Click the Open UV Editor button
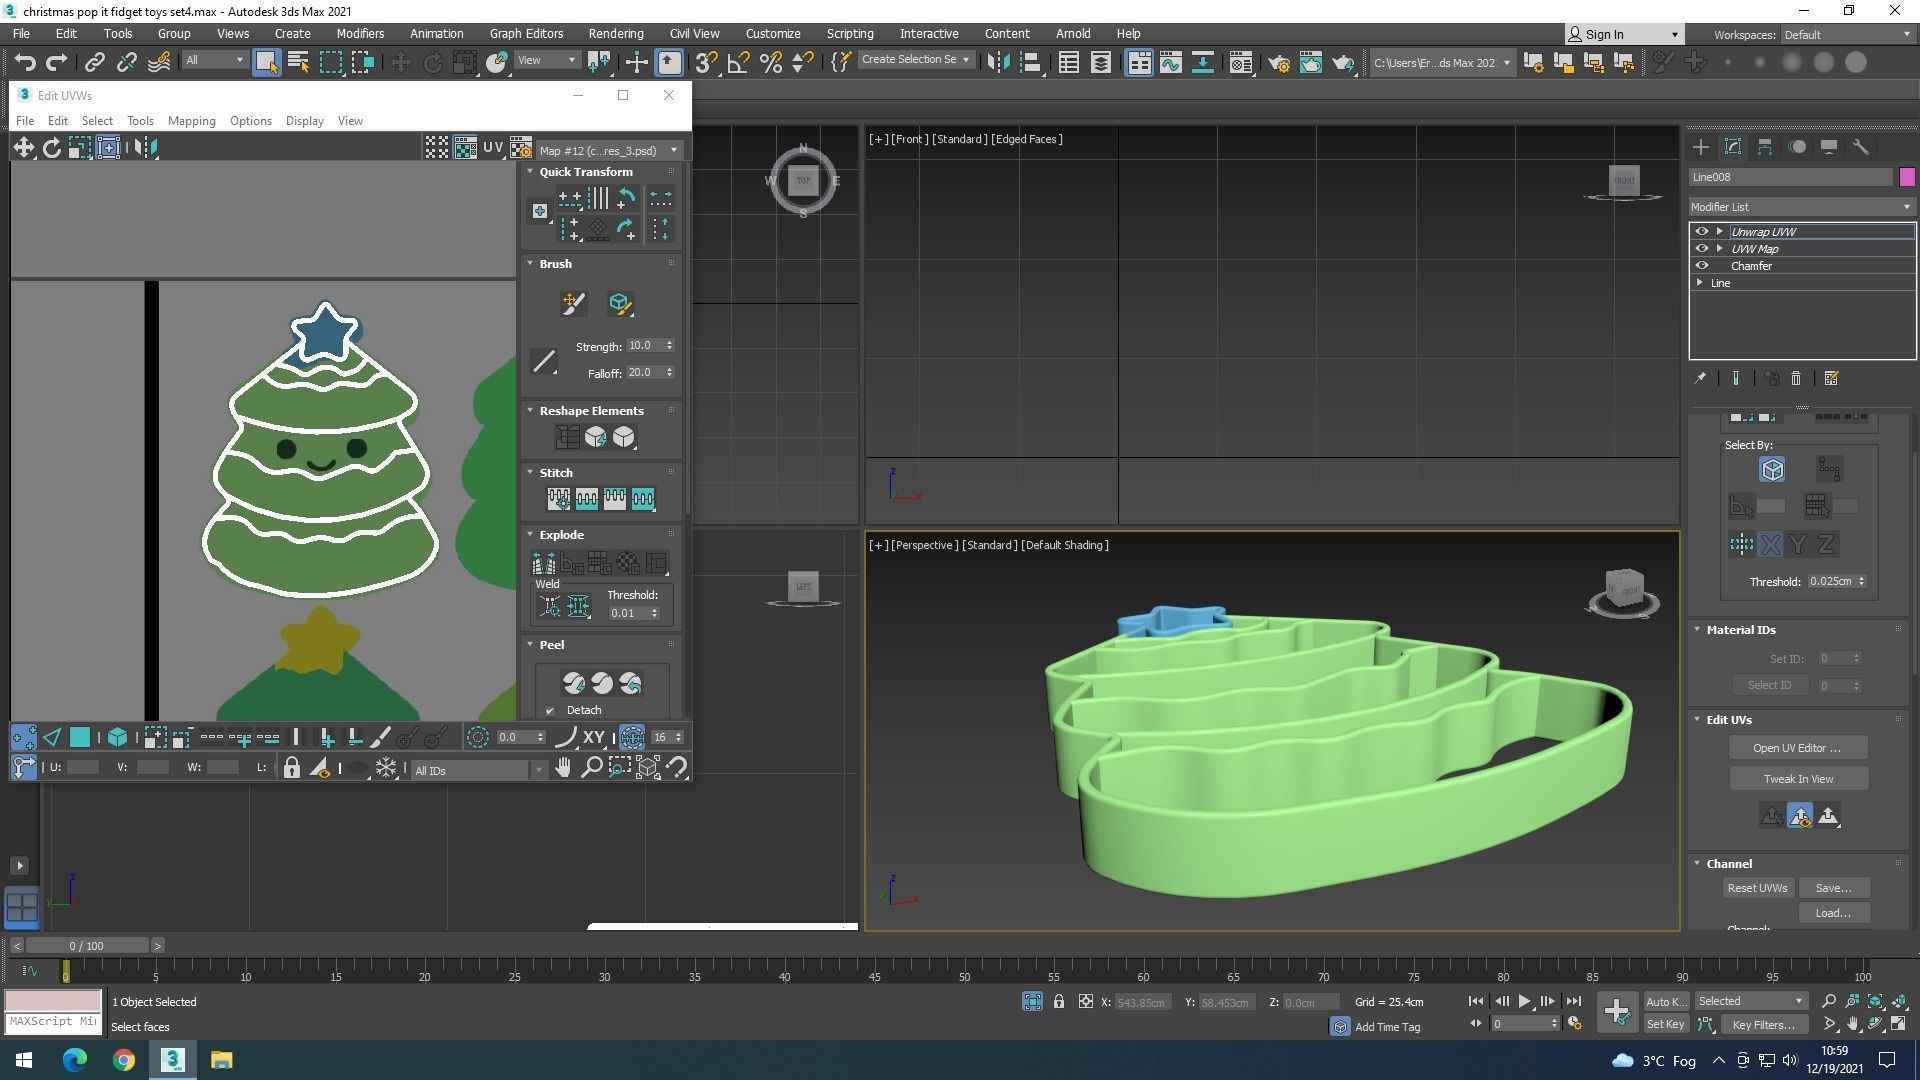Viewport: 1920px width, 1080px height. [1797, 748]
